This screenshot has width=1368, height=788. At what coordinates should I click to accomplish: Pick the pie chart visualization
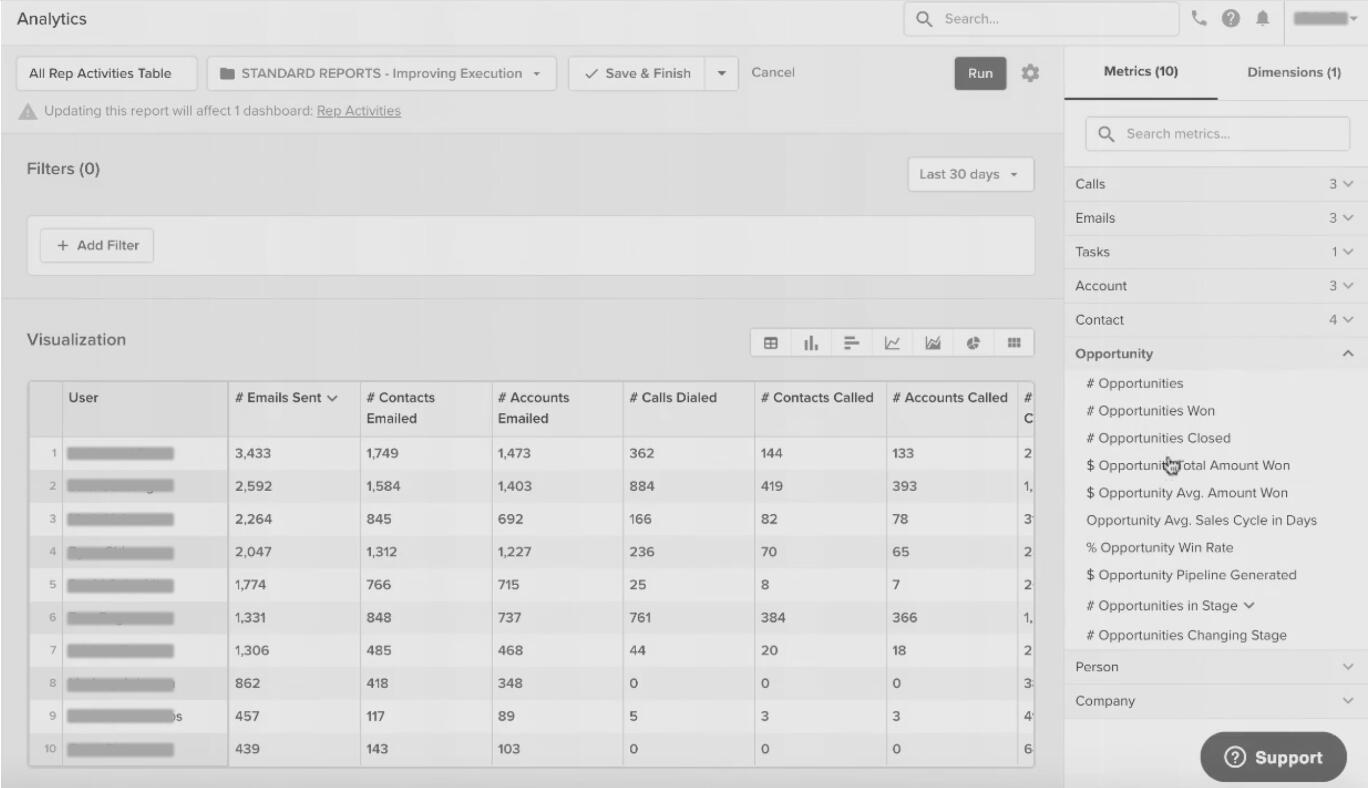(973, 343)
